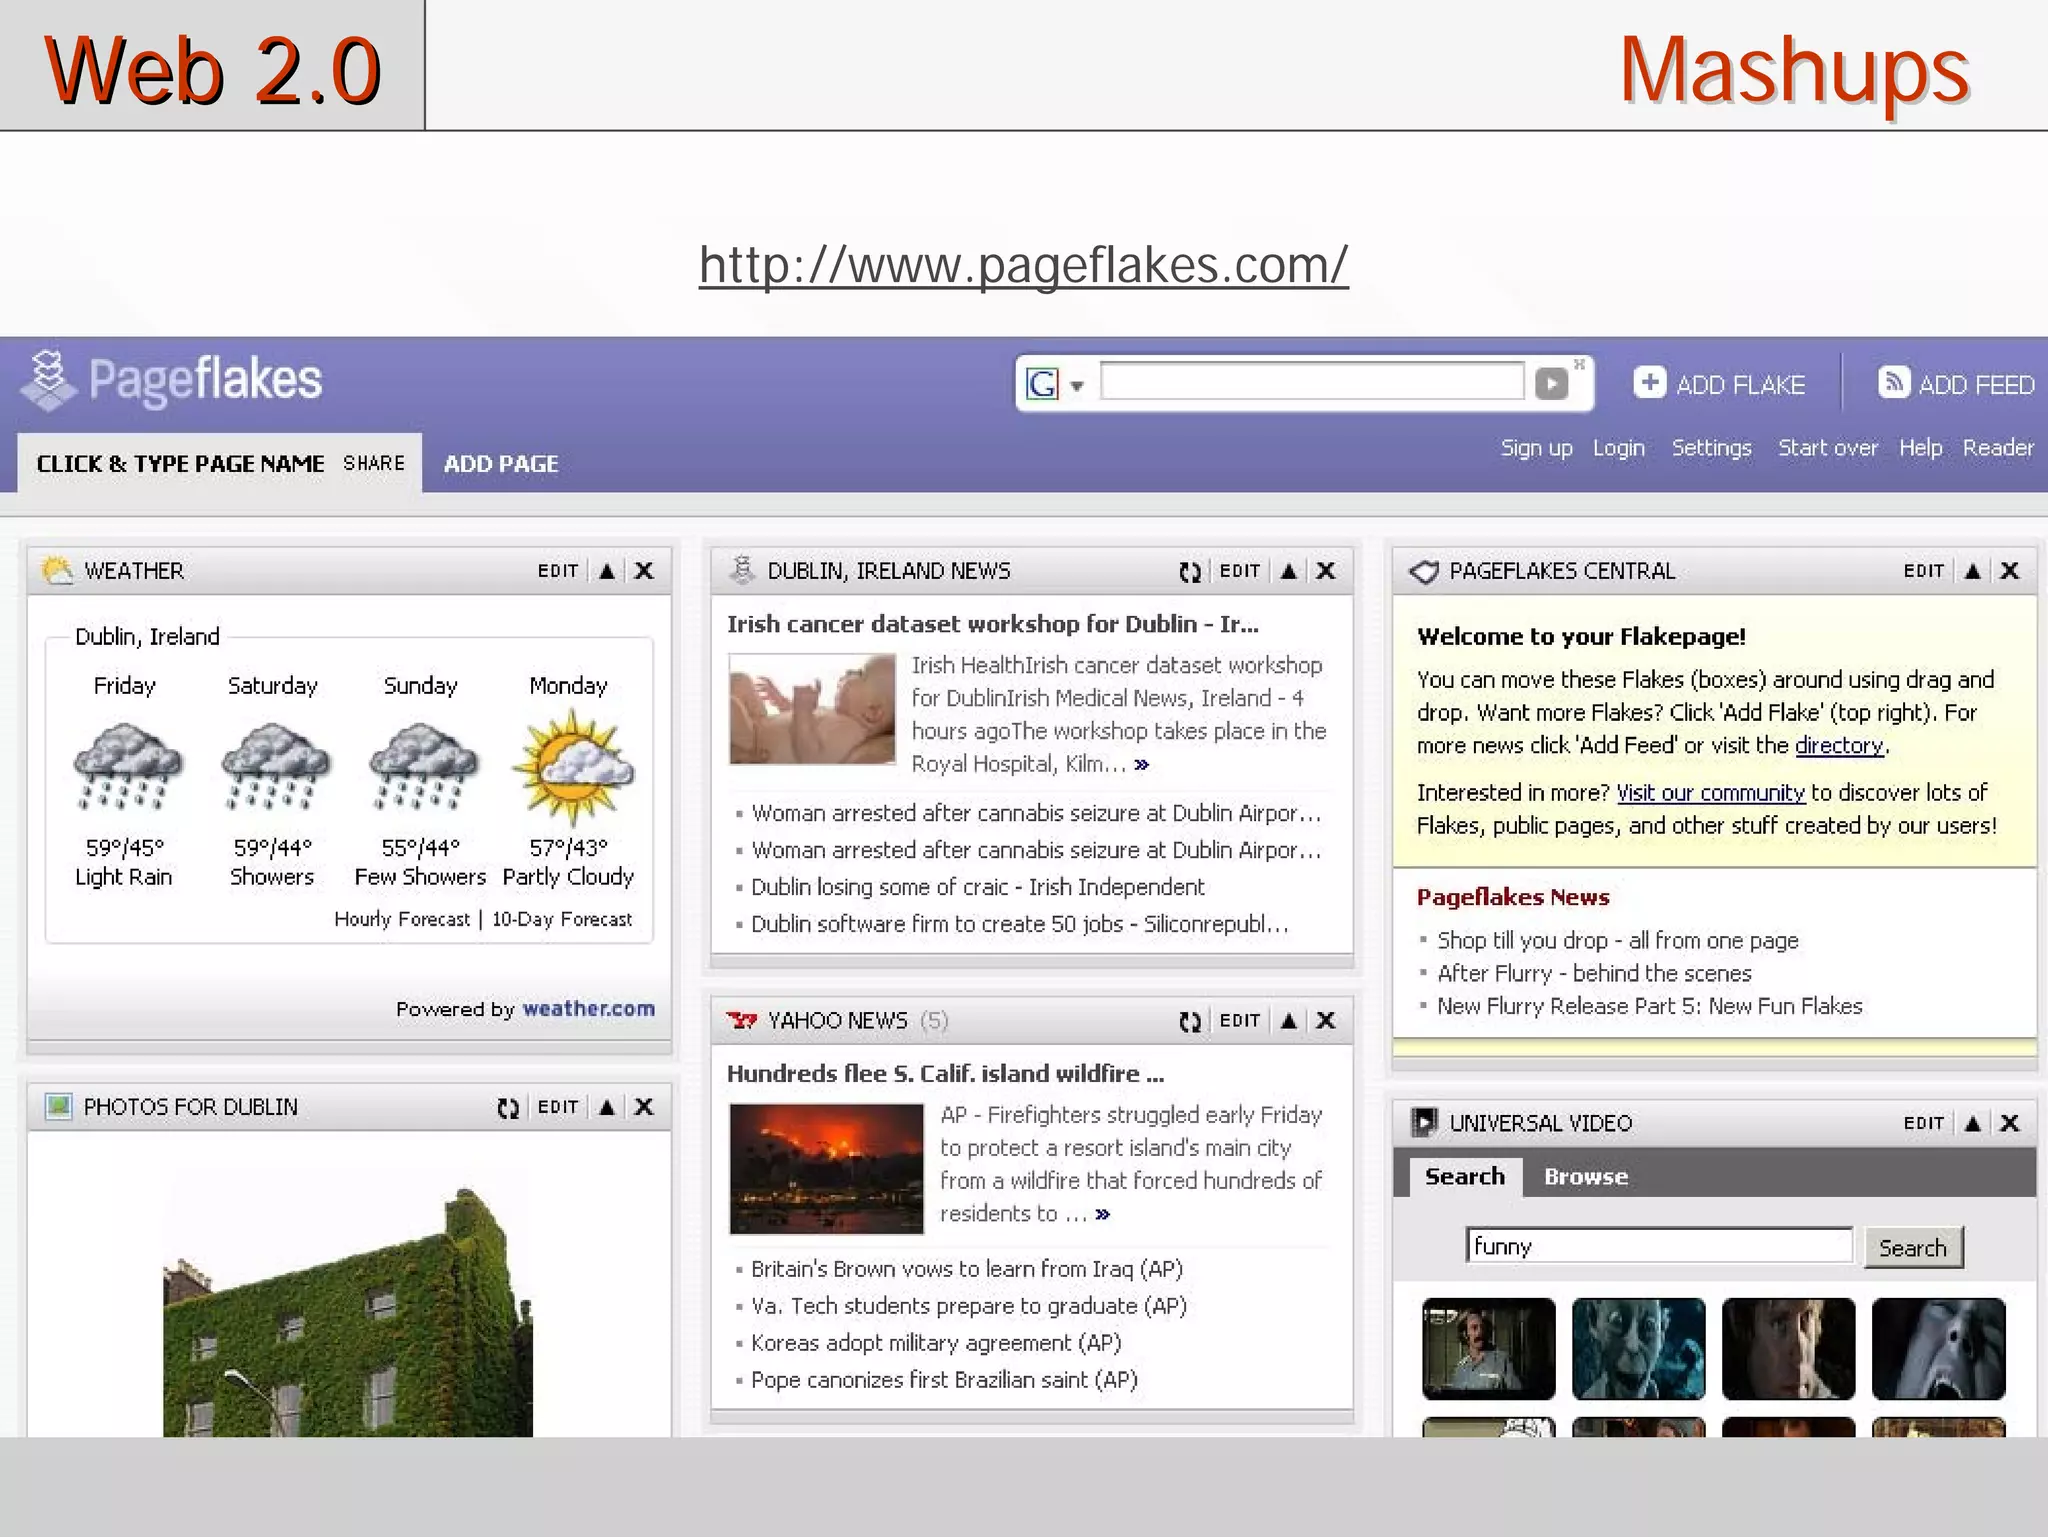Refresh the Dublin, Ireland News flake
Screen dimensions: 2048x1537
(1189, 572)
